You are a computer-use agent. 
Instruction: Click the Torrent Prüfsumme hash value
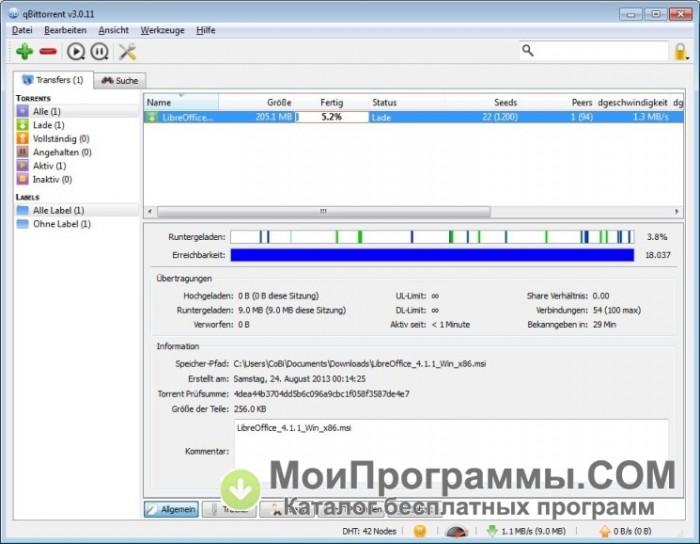click(x=321, y=394)
